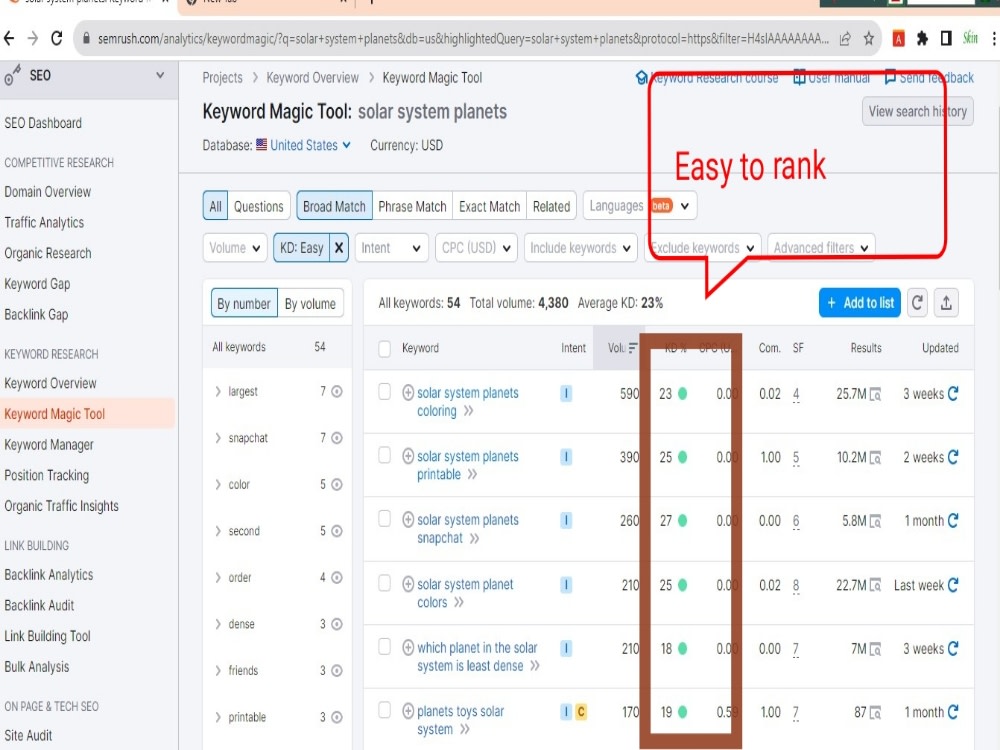
Task: Remove the KD: Easy filter
Action: pyautogui.click(x=339, y=248)
